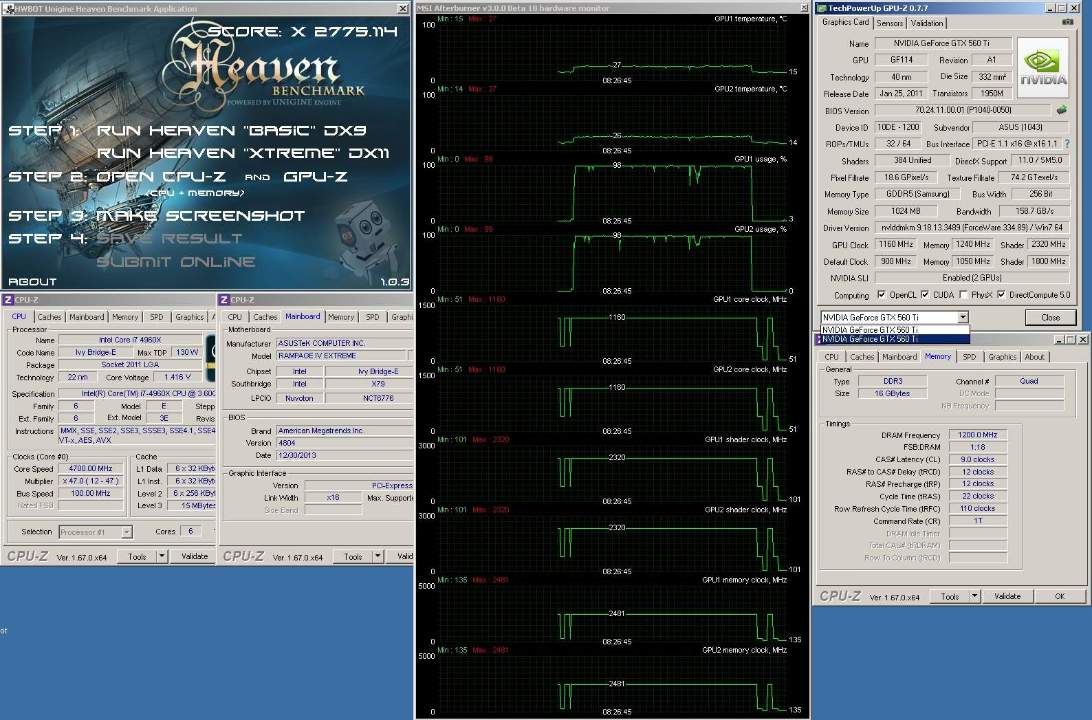This screenshot has height=720, width=1092.
Task: Click CAS# Latency value 9.0 clocks
Action: [977, 460]
